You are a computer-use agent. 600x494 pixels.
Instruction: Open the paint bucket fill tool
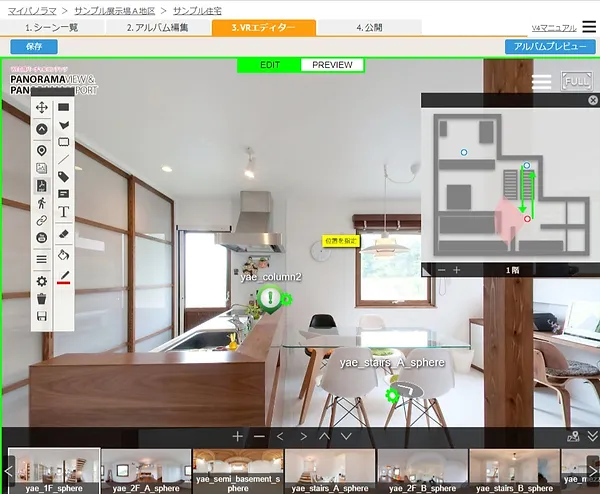(x=64, y=256)
